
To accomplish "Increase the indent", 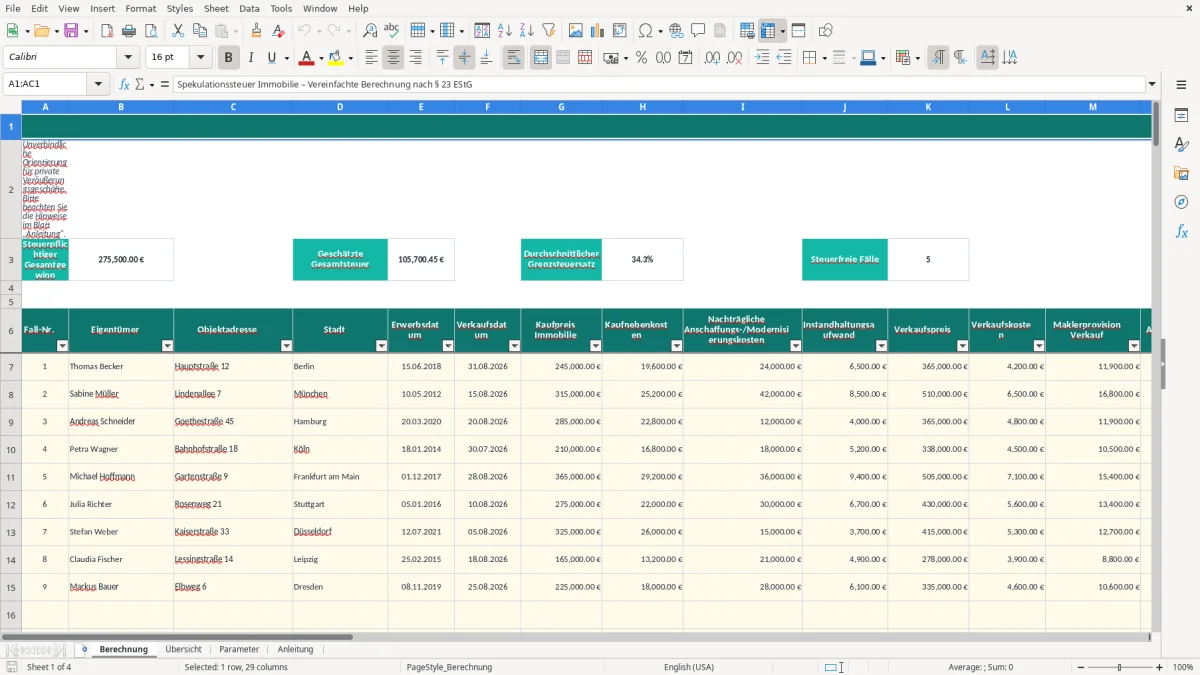I will click(762, 58).
